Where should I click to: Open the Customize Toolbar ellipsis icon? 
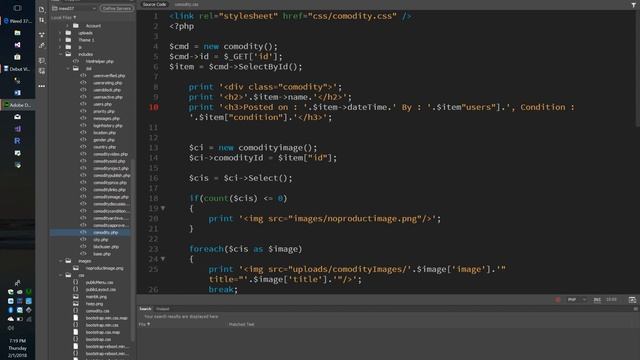click(x=42, y=86)
